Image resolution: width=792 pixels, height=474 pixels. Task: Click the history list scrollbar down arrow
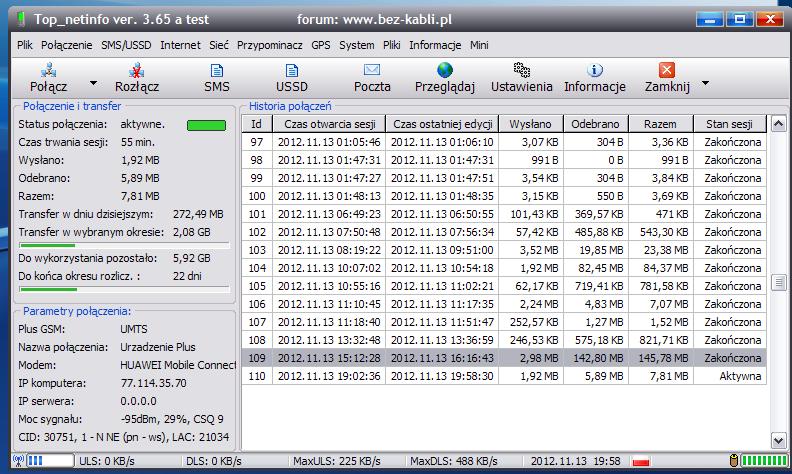pyautogui.click(x=777, y=442)
